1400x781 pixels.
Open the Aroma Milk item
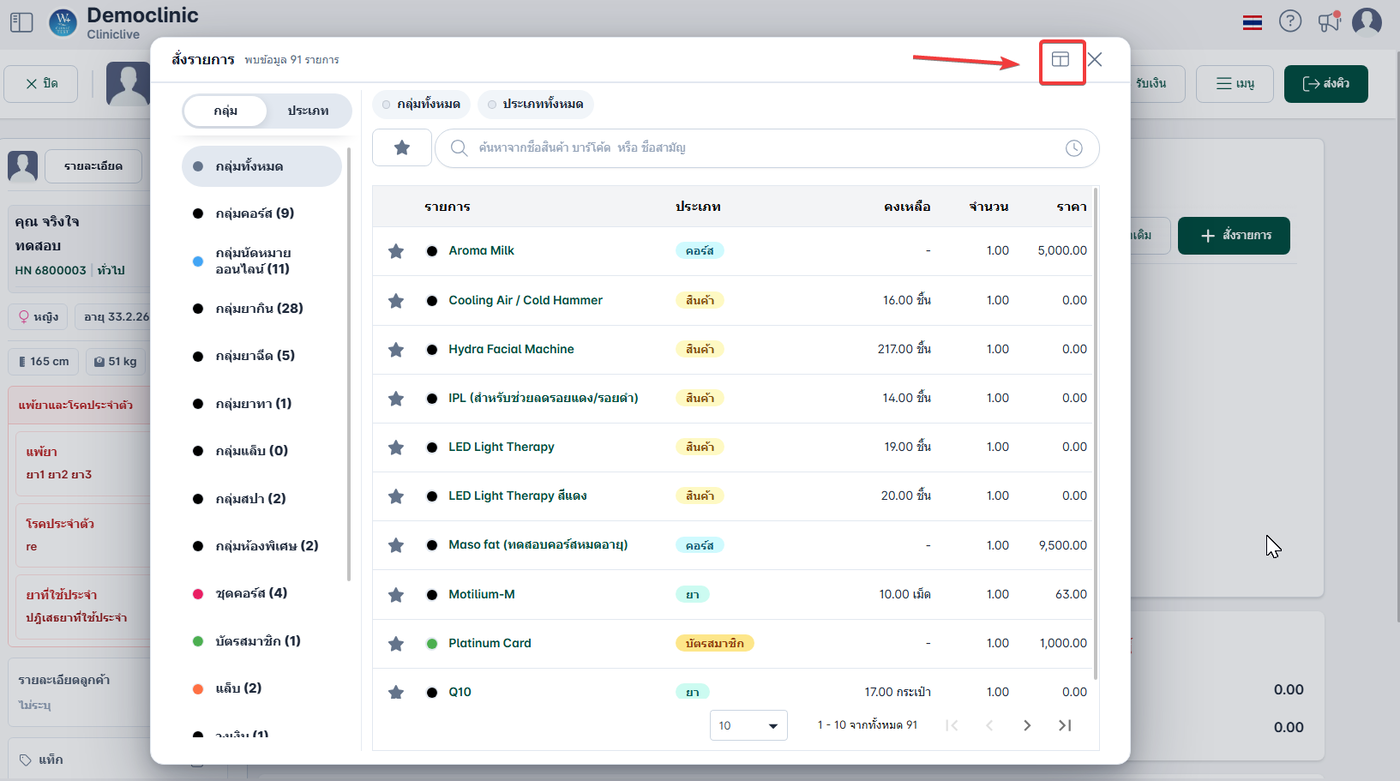[x=481, y=251]
